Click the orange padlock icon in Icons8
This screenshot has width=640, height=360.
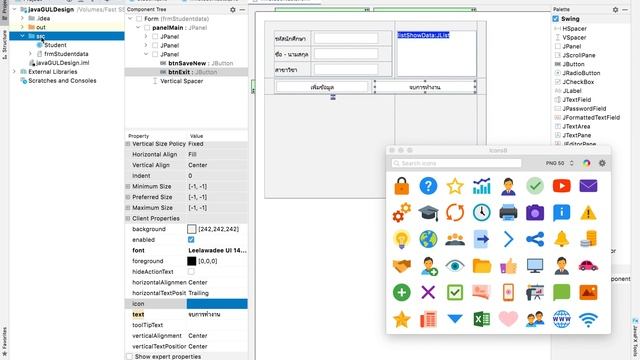pyautogui.click(x=402, y=186)
